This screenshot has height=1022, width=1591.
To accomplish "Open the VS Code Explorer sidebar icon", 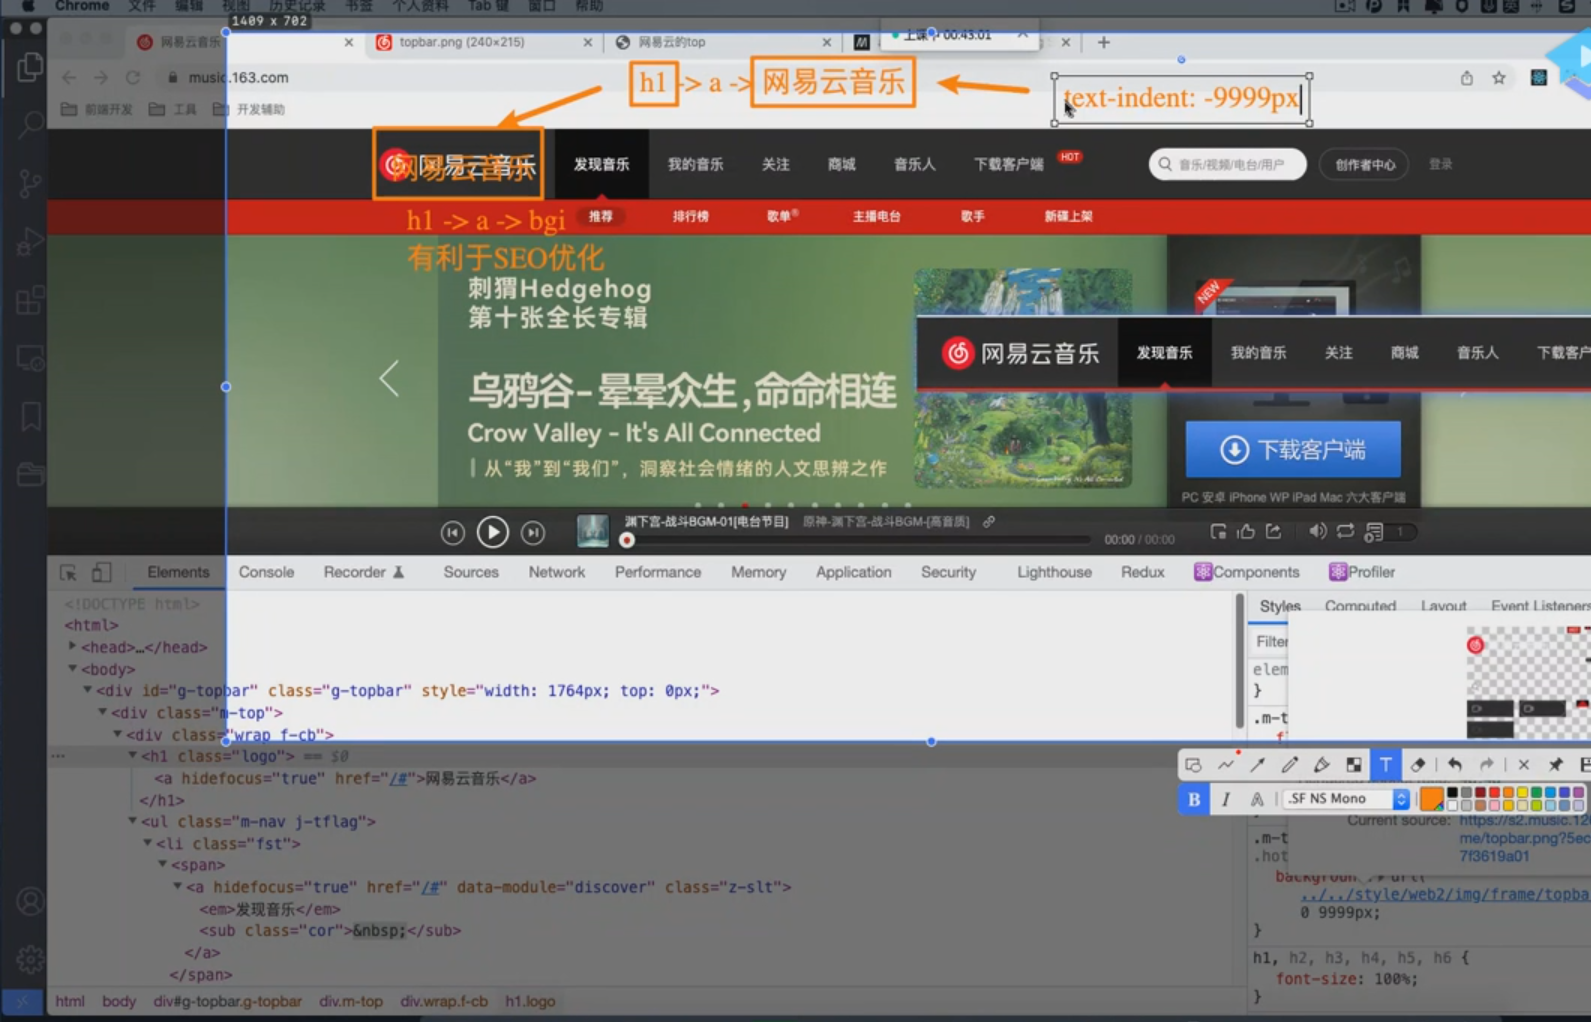I will point(30,68).
